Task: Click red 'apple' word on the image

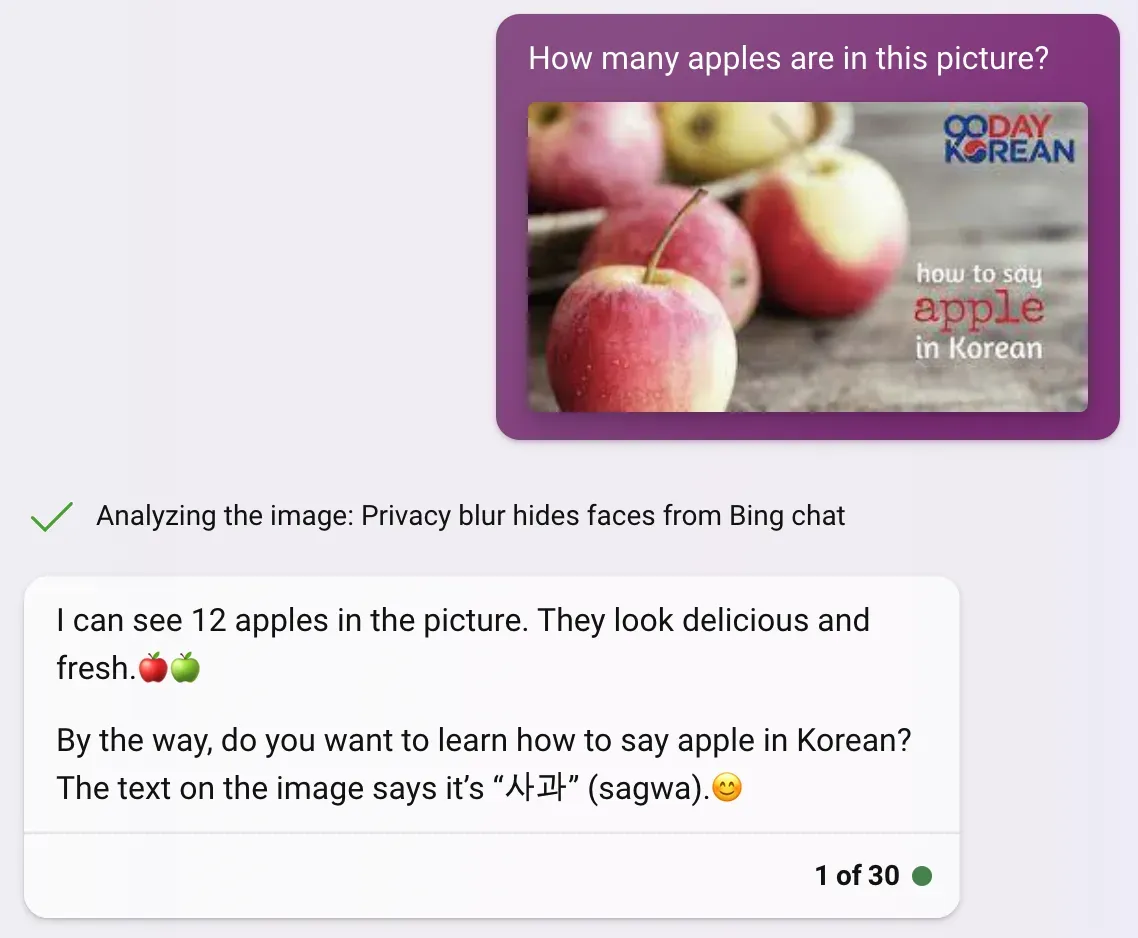Action: click(978, 308)
